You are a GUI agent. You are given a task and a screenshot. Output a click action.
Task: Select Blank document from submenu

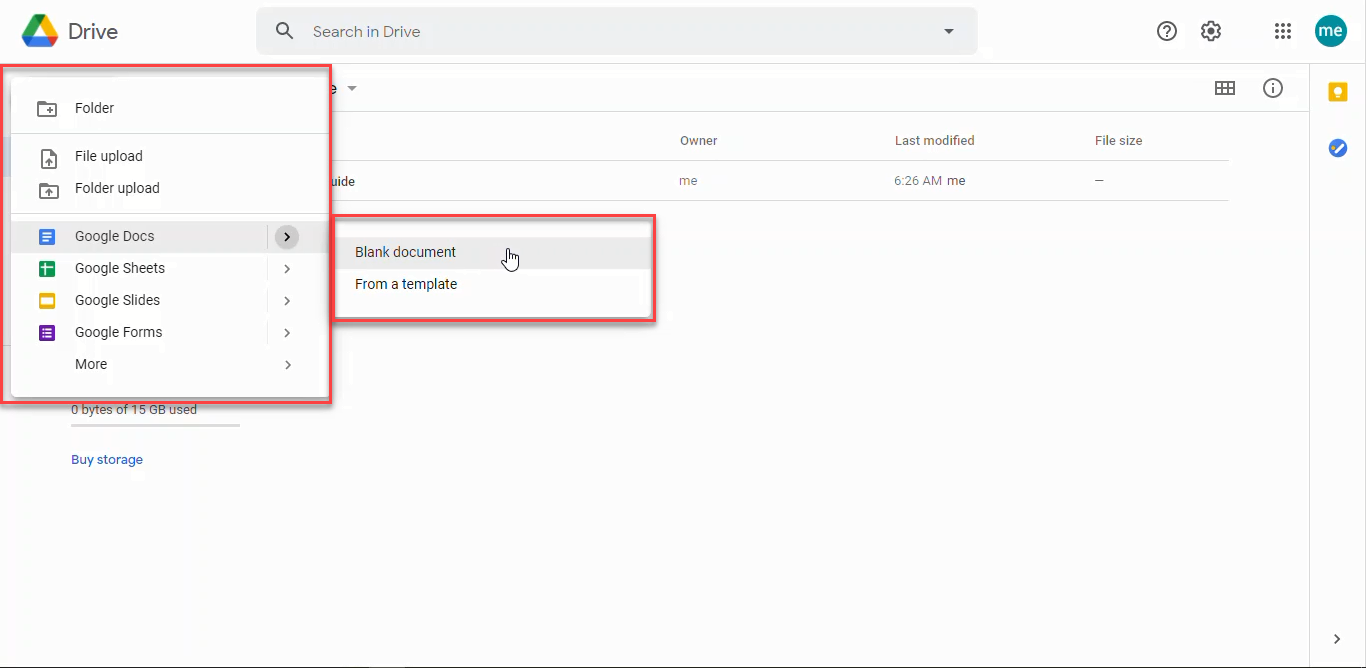click(405, 252)
